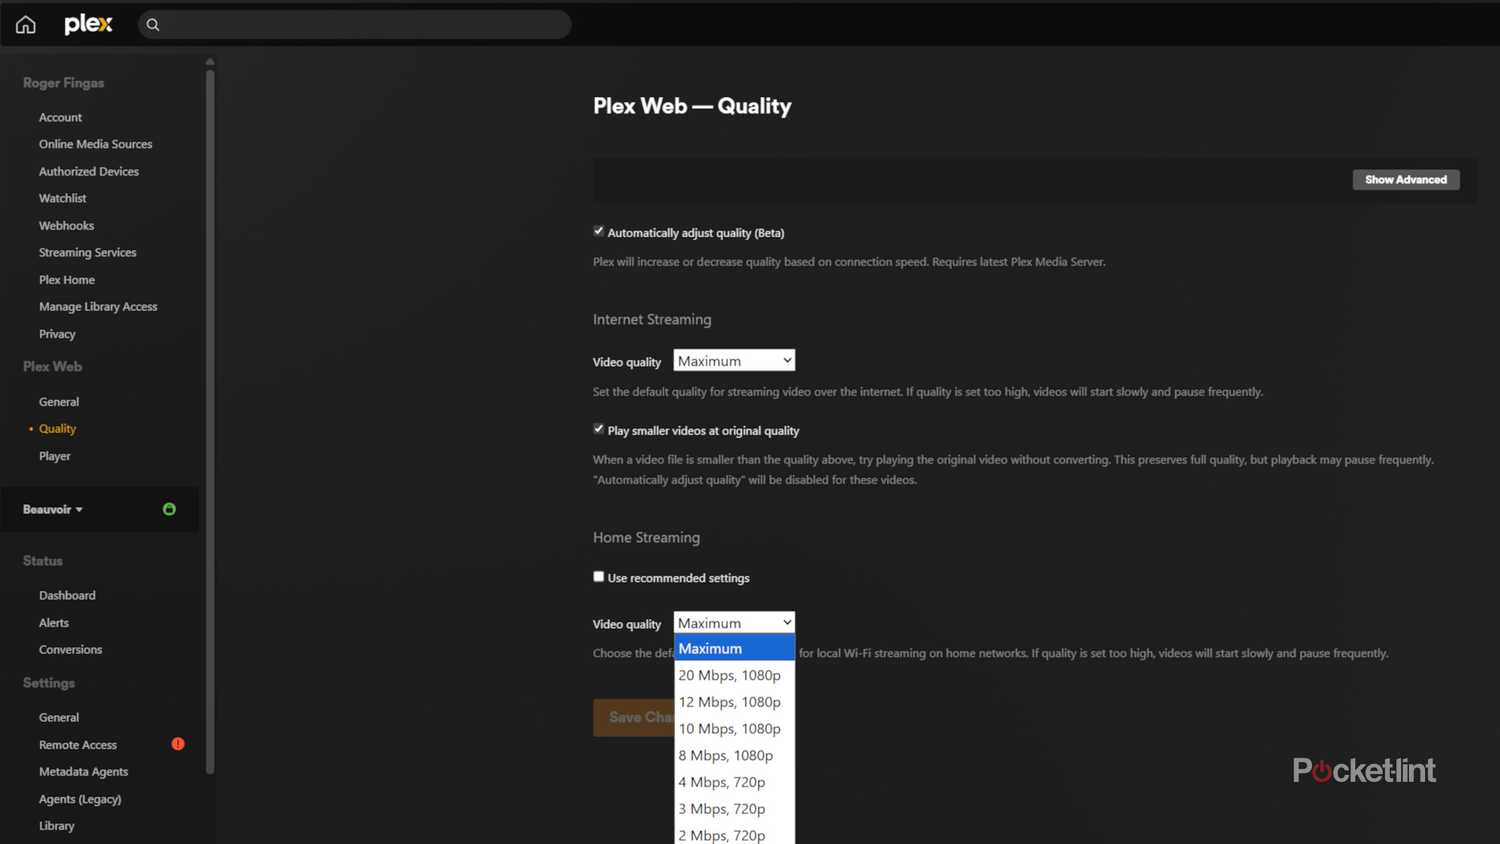Open Webhooks settings

point(66,225)
